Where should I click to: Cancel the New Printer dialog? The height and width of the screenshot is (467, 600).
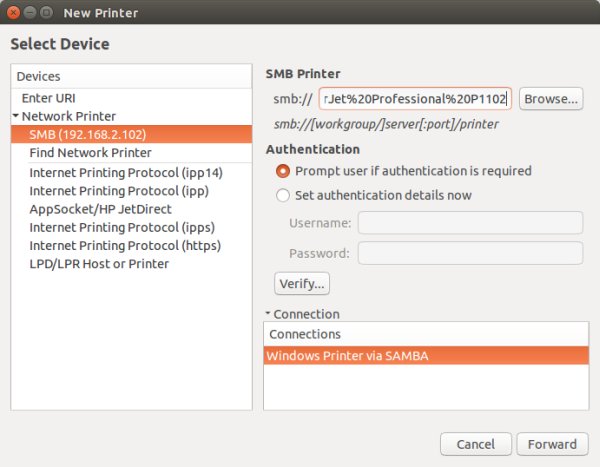(x=475, y=444)
